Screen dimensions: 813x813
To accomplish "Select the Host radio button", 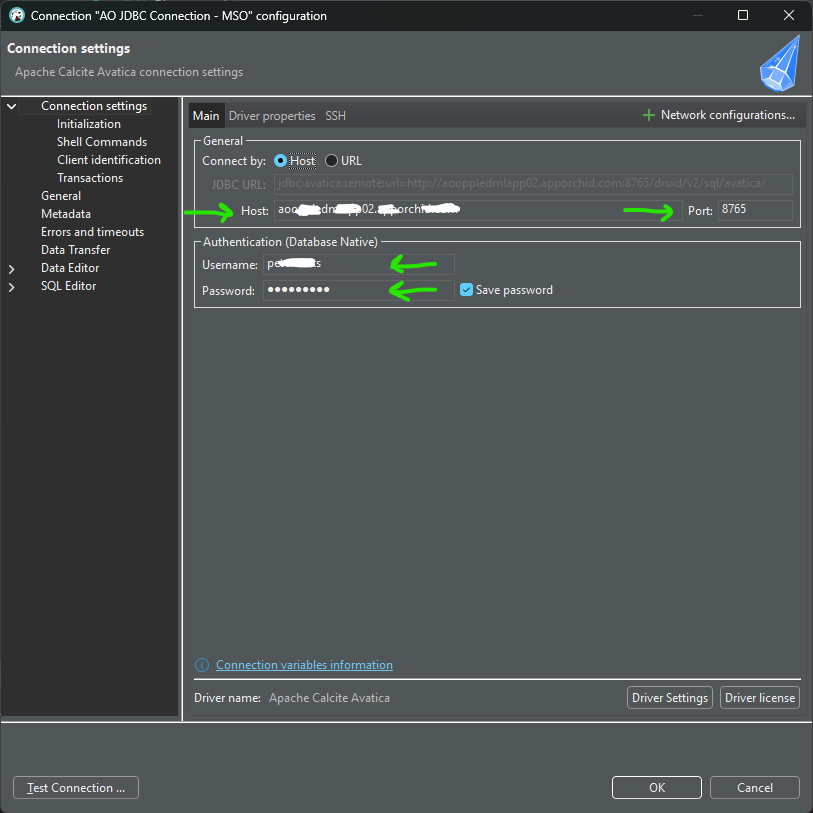I will coord(281,161).
